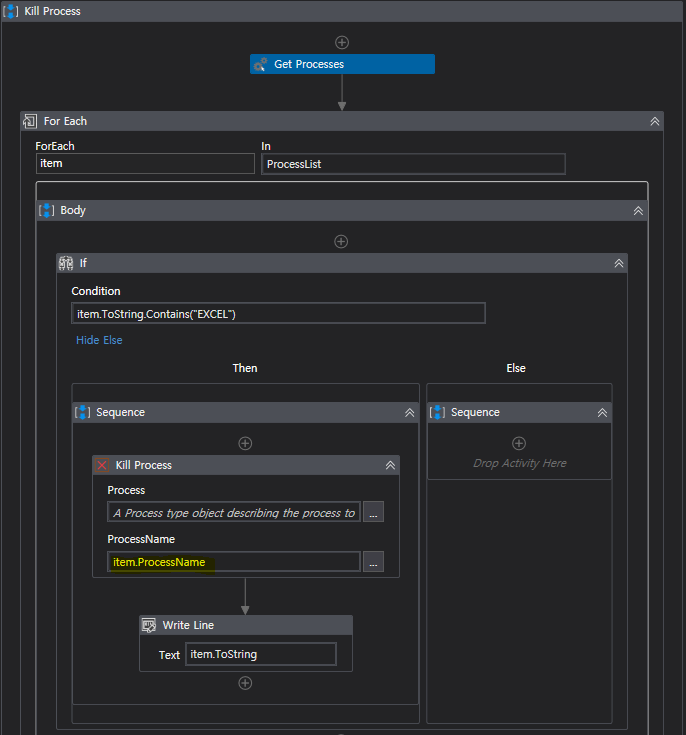Select the Else branch label
The height and width of the screenshot is (735, 686).
point(516,368)
